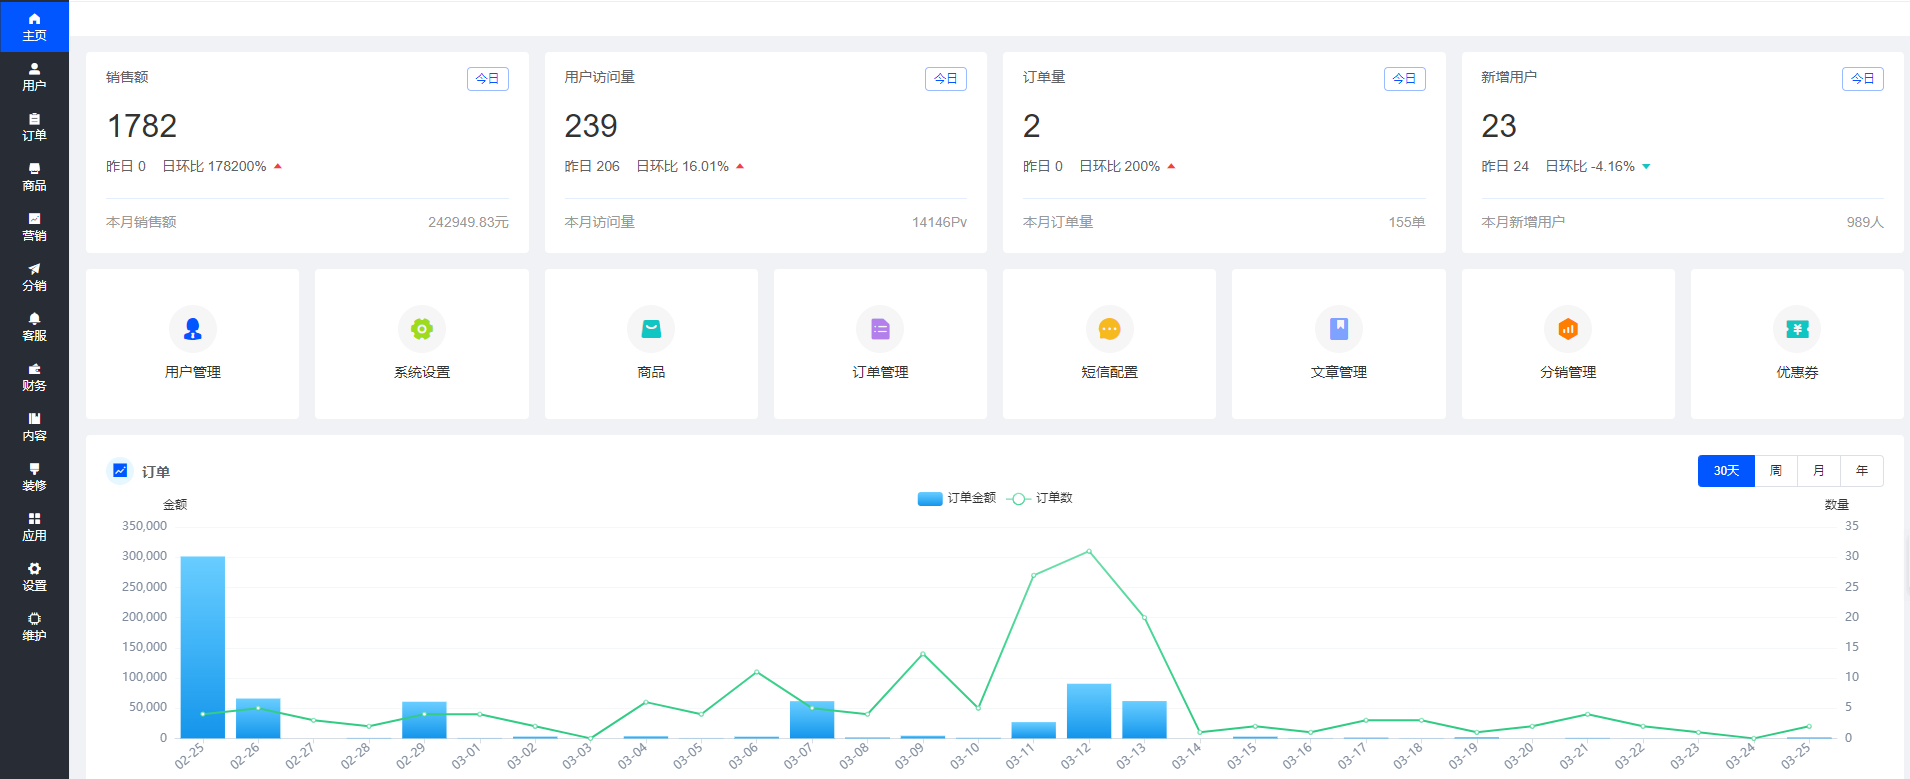Open the 文章管理 shortcut label
This screenshot has height=779, width=1910.
tap(1339, 372)
